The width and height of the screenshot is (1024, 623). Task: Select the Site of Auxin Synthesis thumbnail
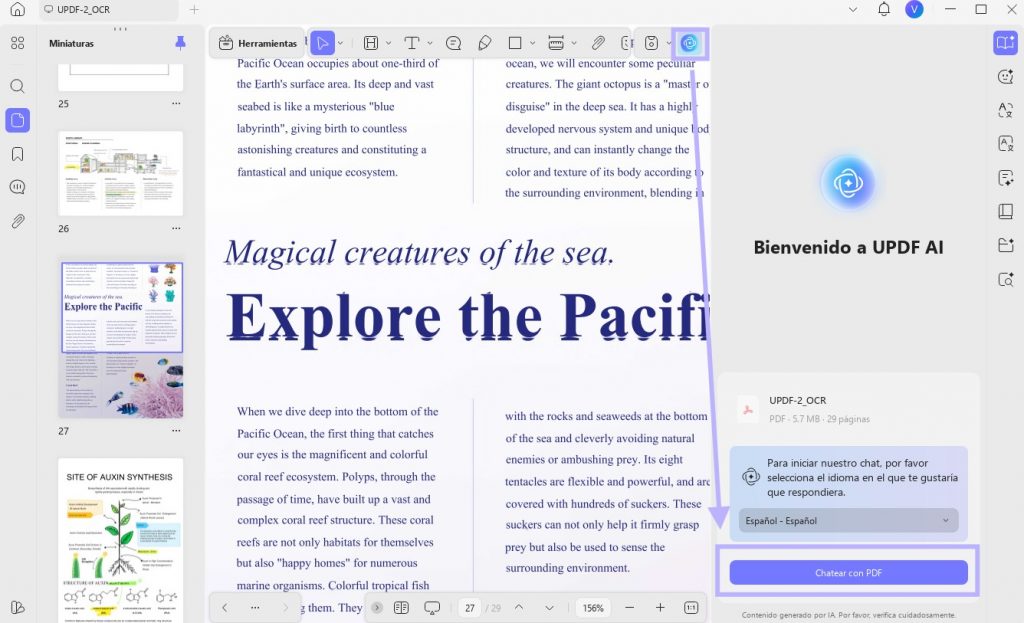(121, 541)
